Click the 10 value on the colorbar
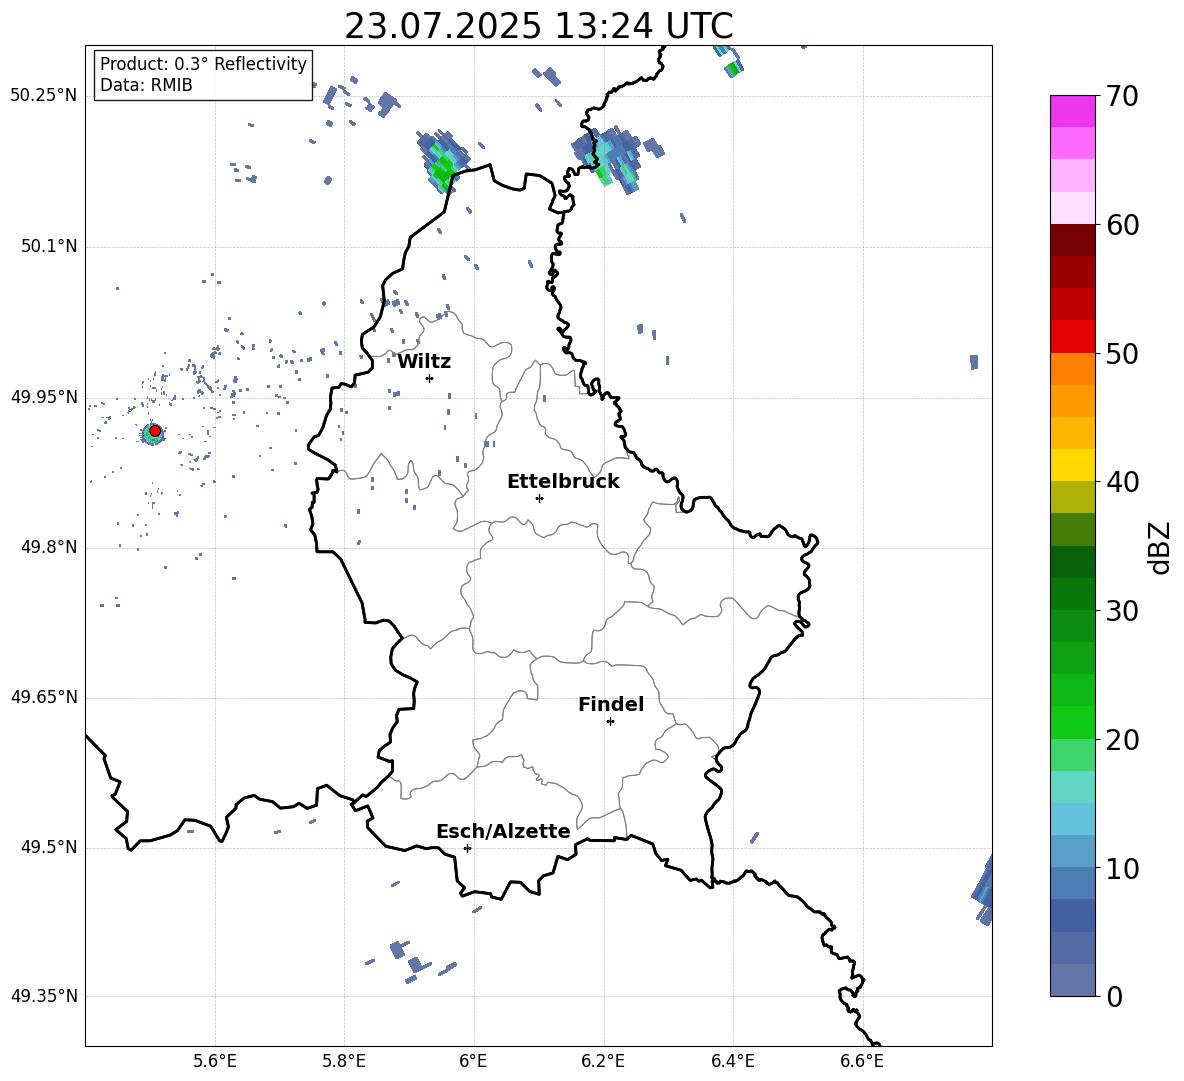1184x1081 pixels. 1122,868
